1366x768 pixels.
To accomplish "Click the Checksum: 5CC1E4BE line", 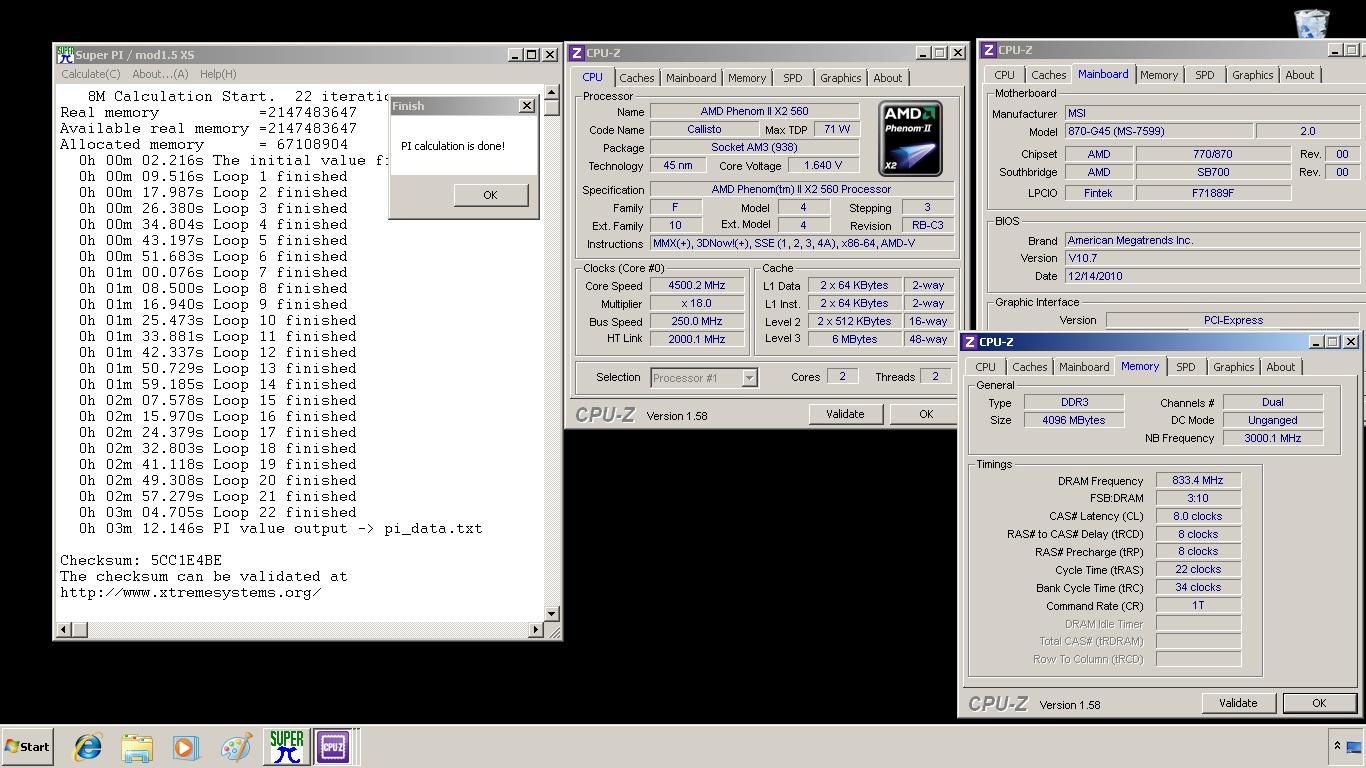I will tap(141, 560).
